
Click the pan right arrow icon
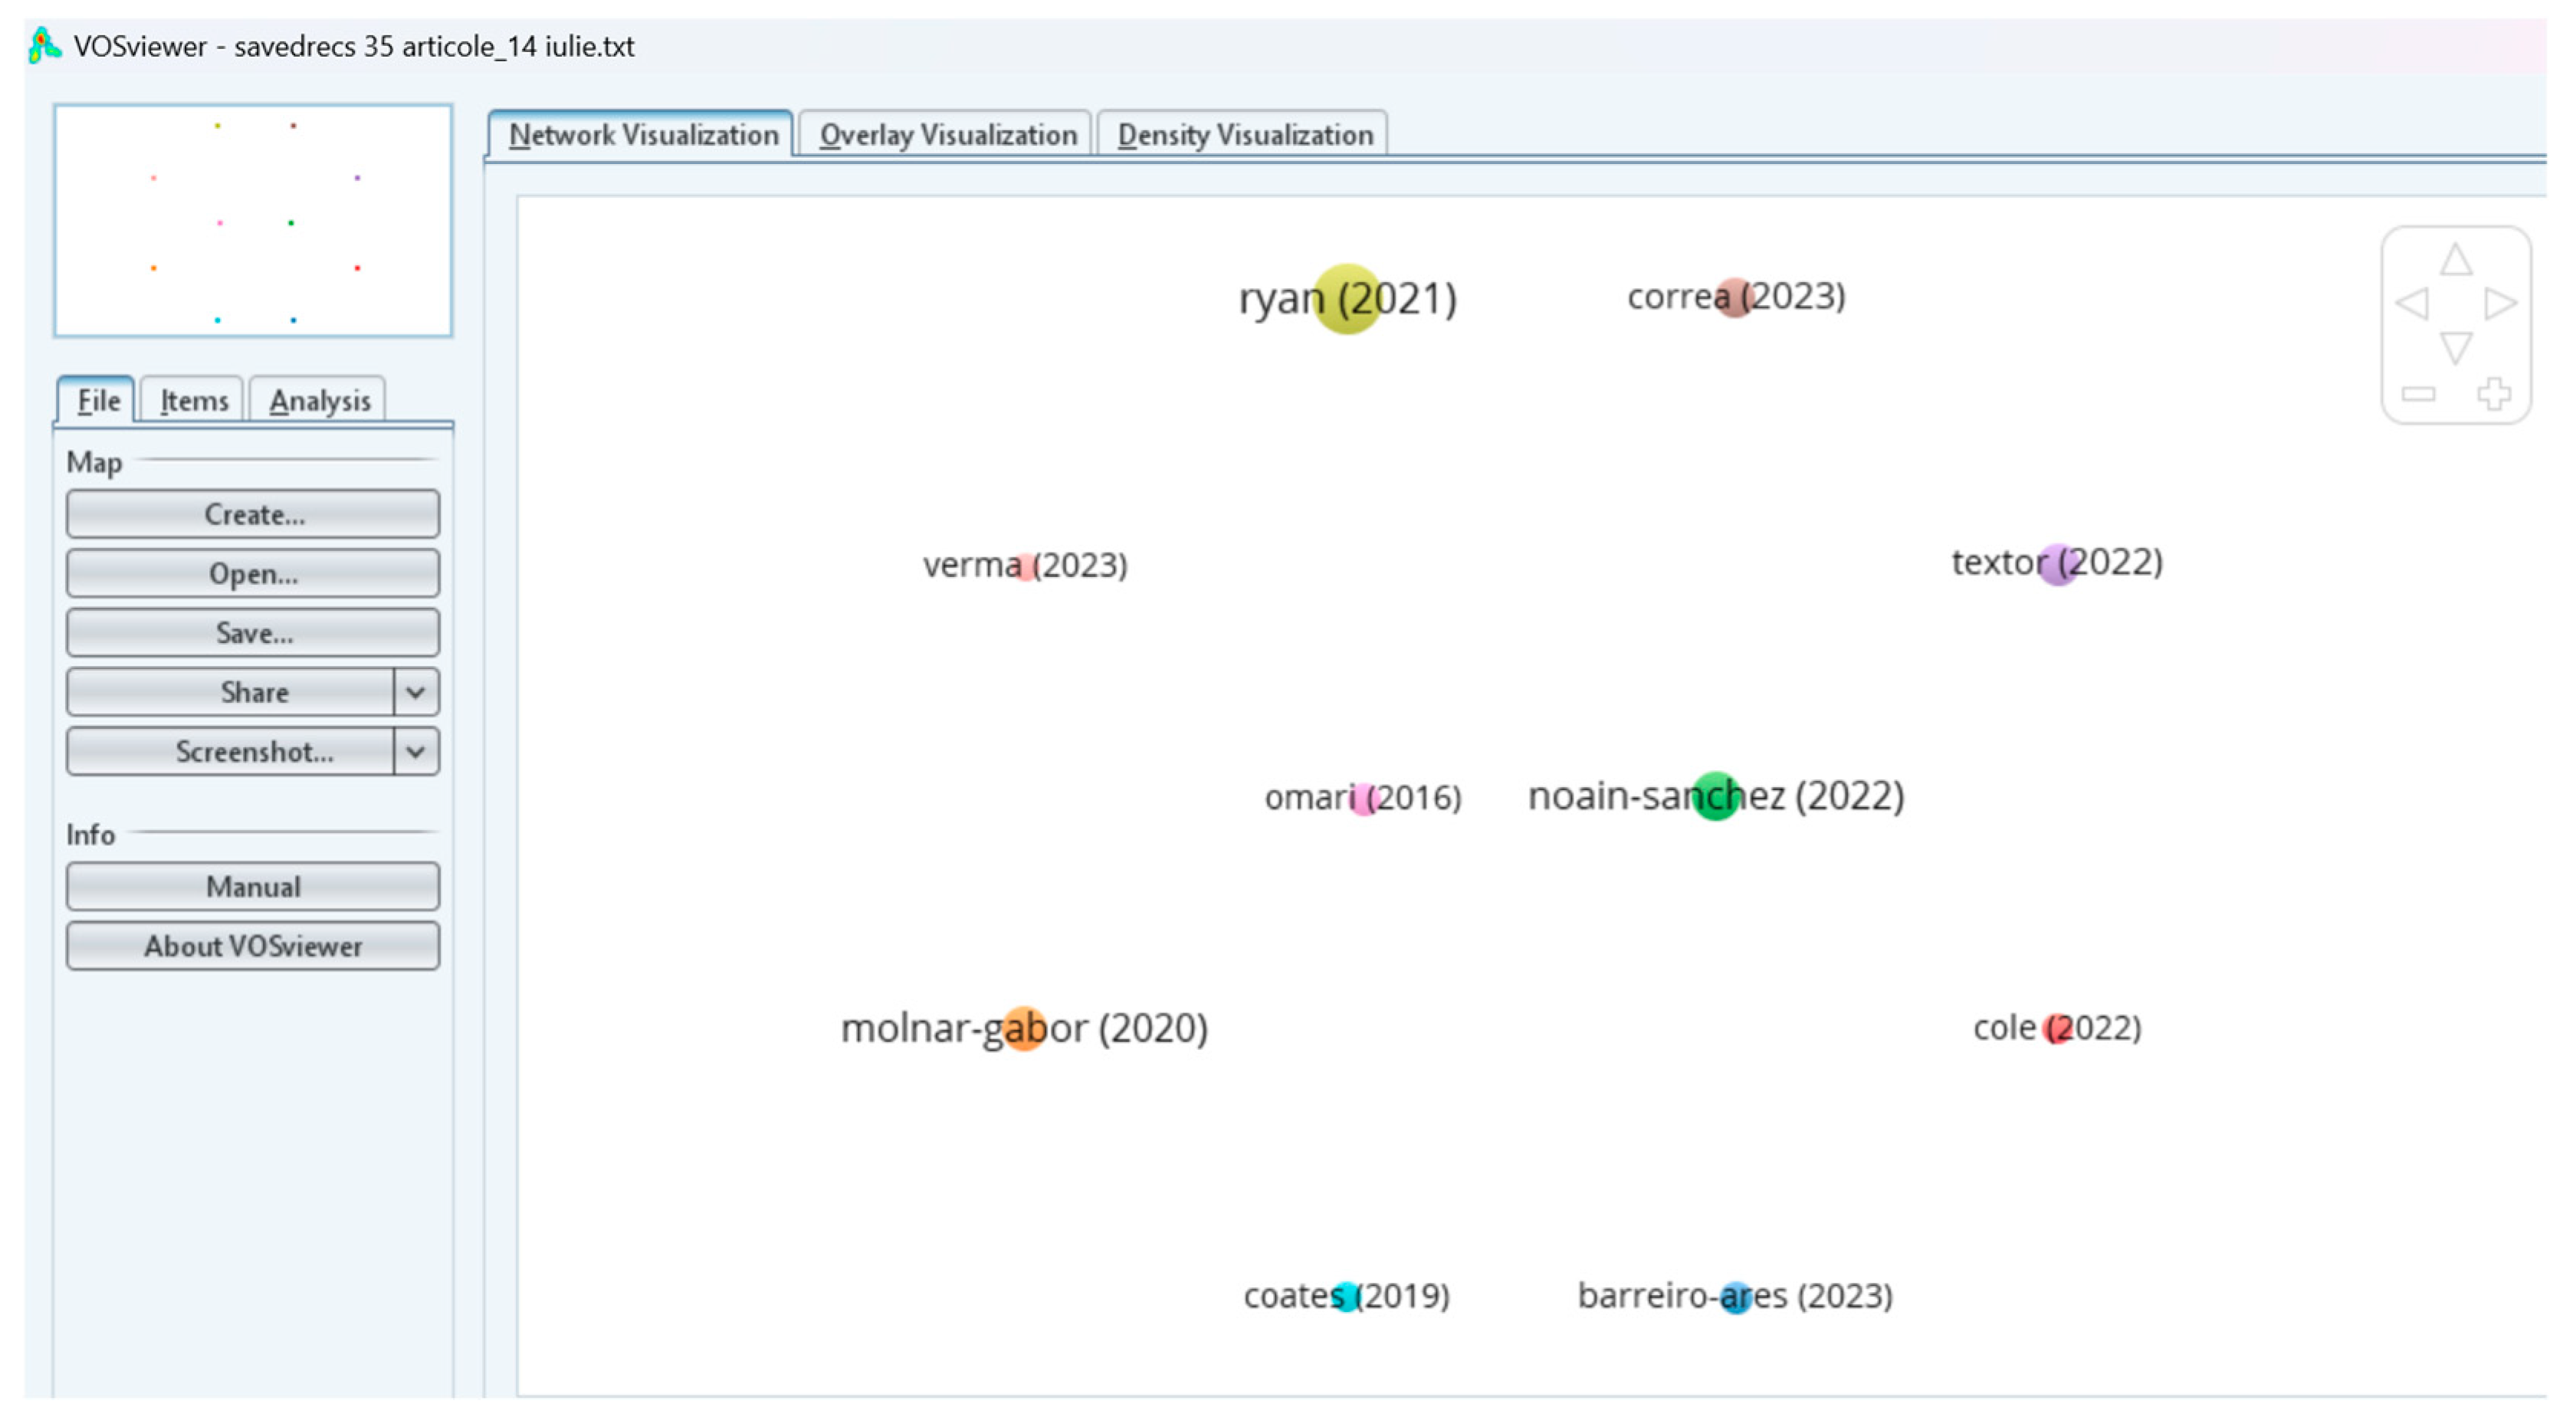pos(2499,303)
